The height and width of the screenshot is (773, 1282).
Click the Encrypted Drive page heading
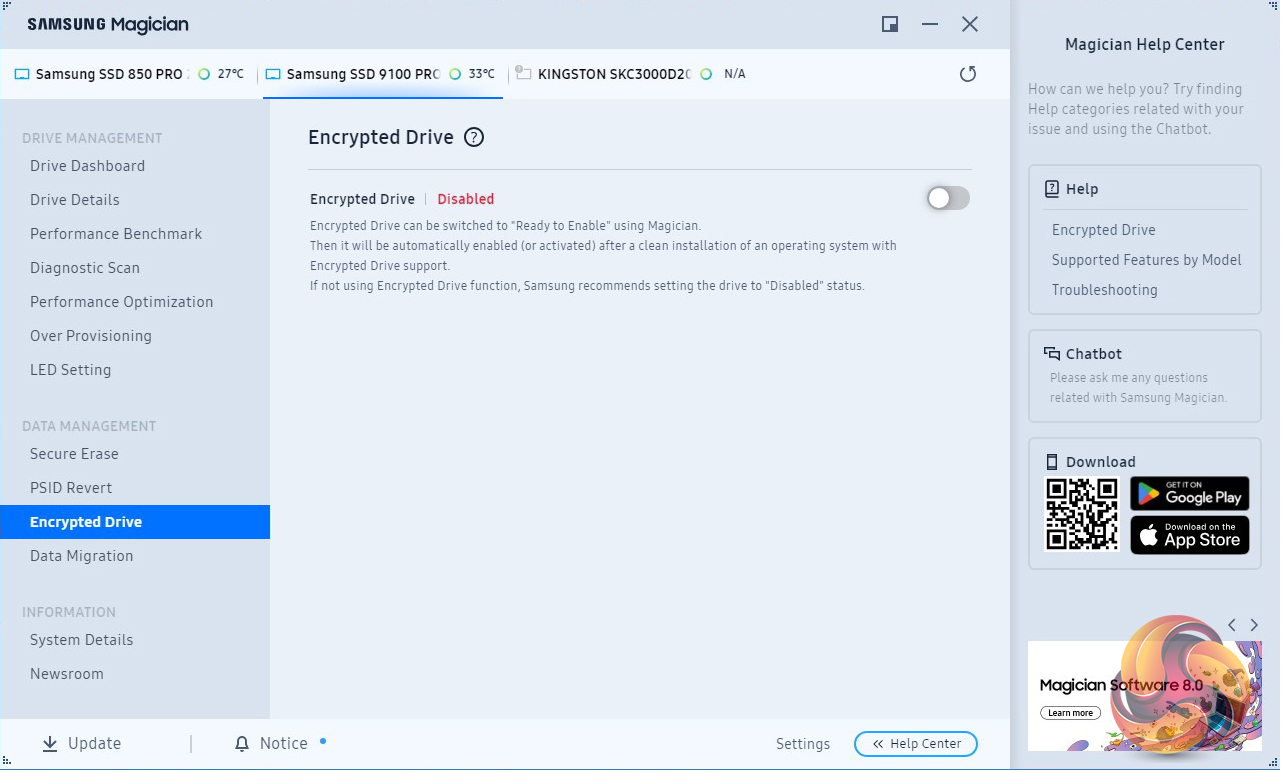click(381, 138)
